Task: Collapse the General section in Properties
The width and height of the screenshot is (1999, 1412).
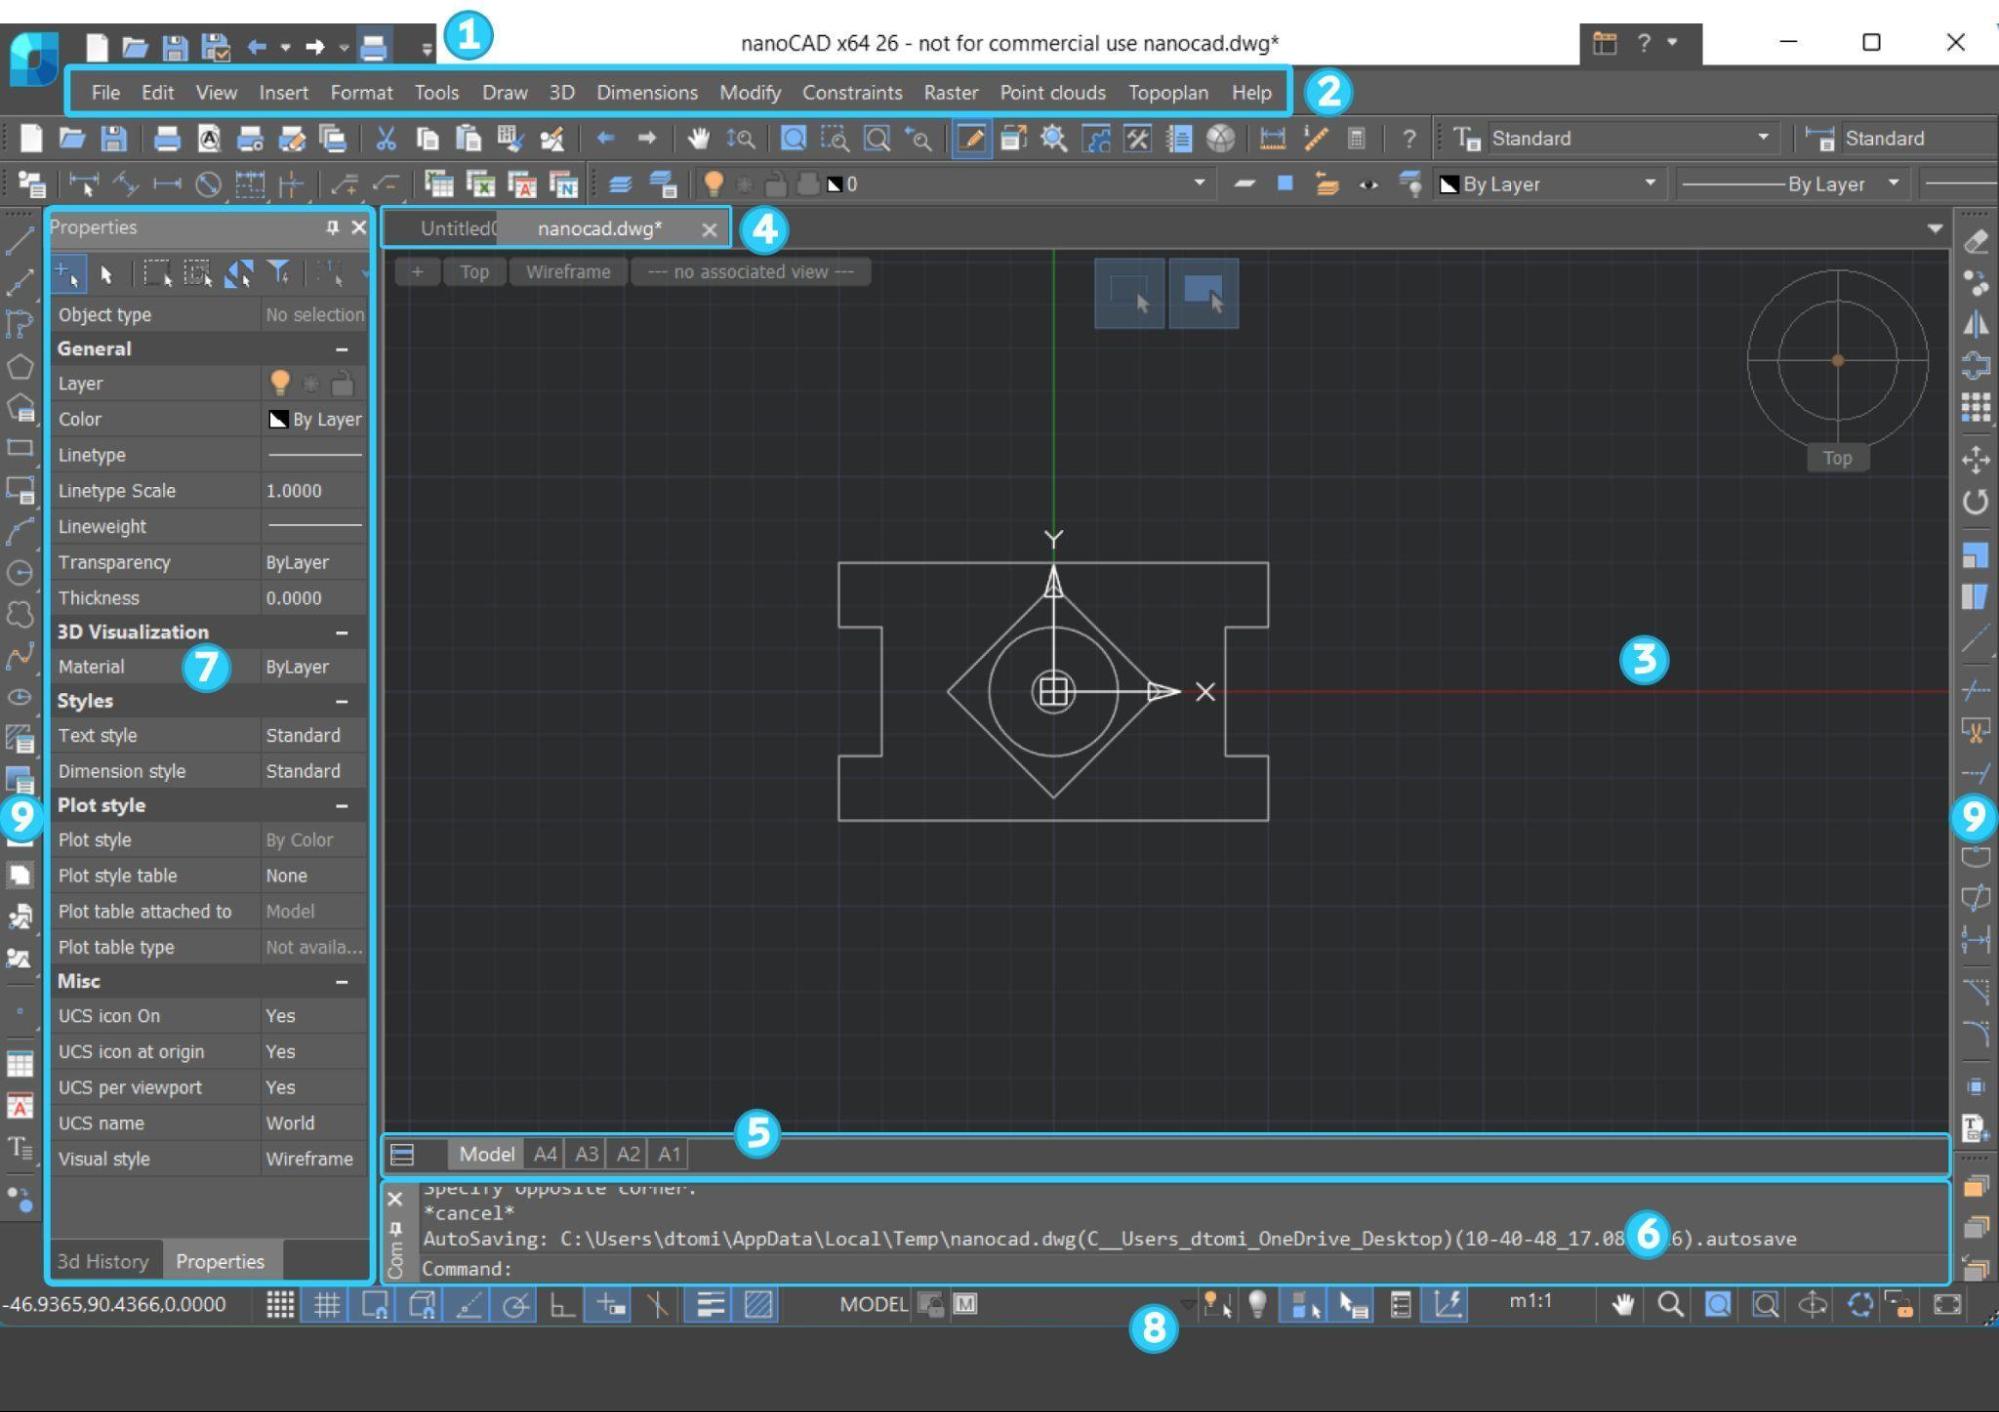Action: (341, 349)
